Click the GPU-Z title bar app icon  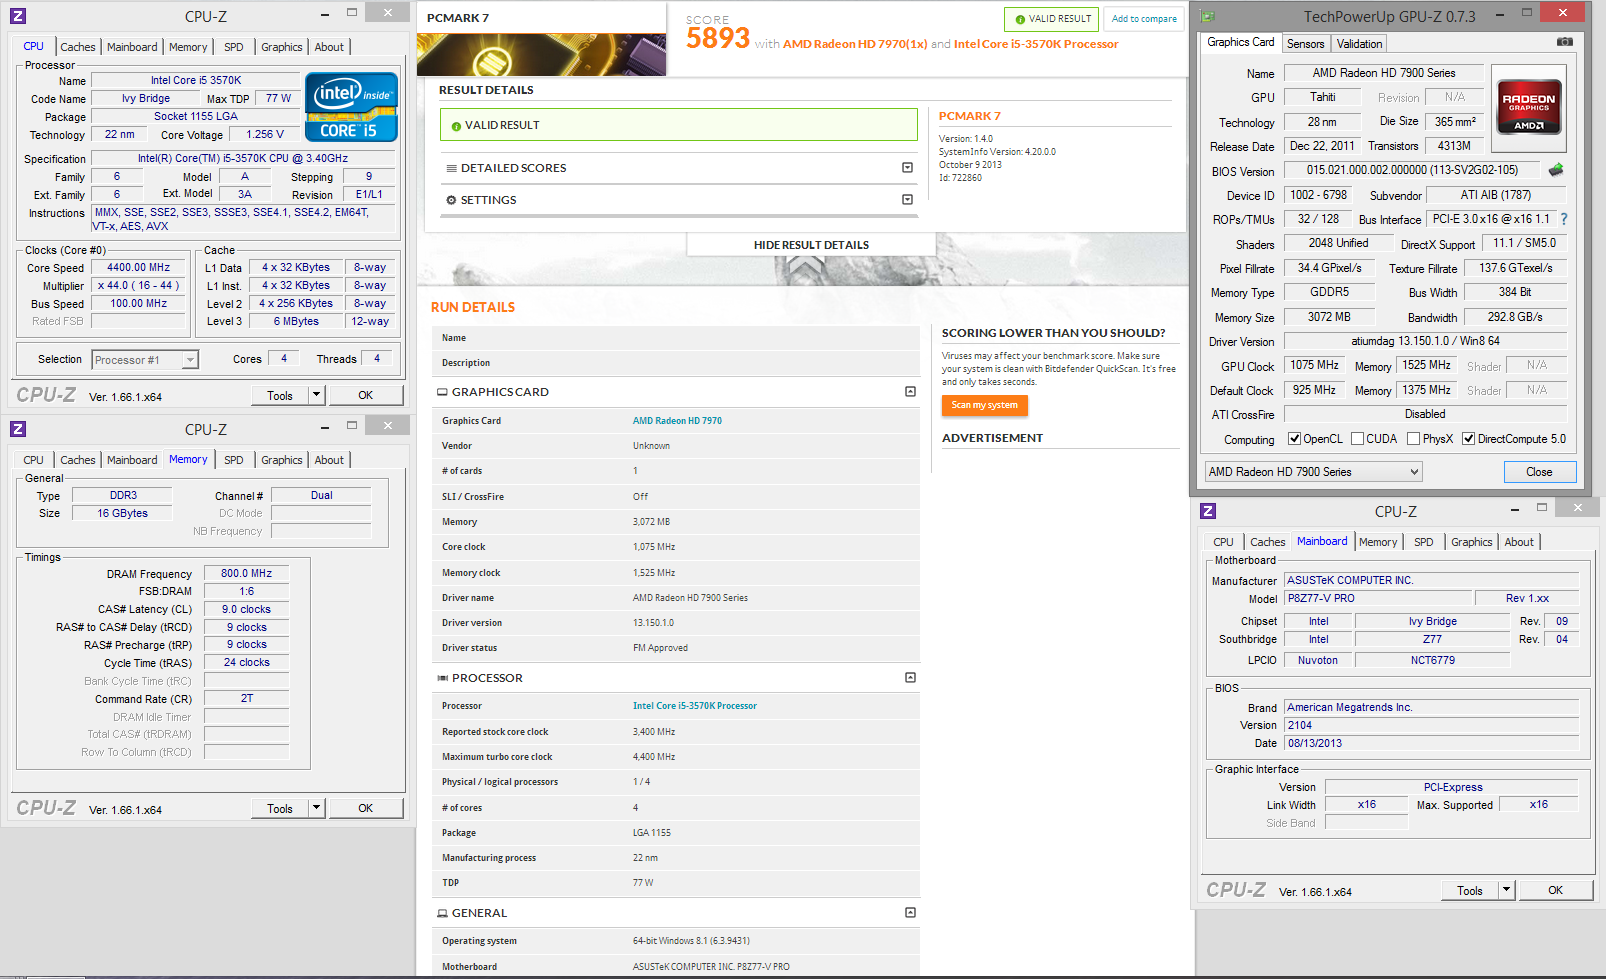pyautogui.click(x=1207, y=16)
